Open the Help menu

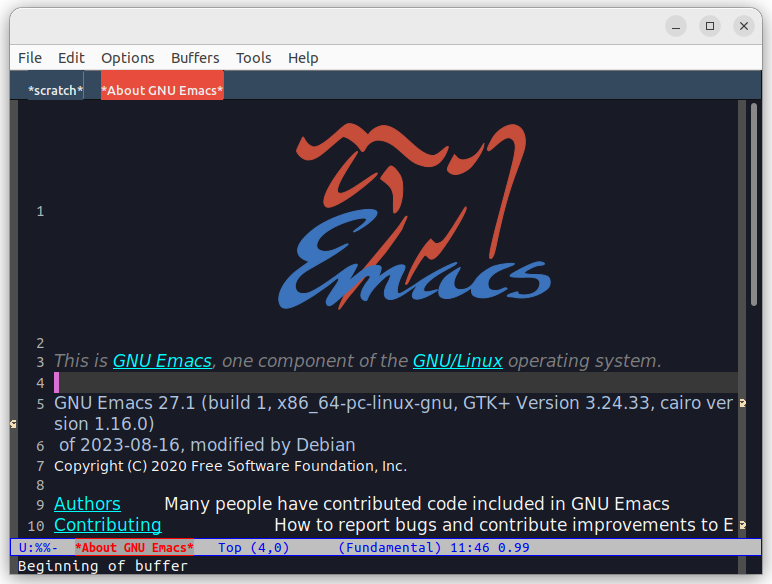point(303,58)
